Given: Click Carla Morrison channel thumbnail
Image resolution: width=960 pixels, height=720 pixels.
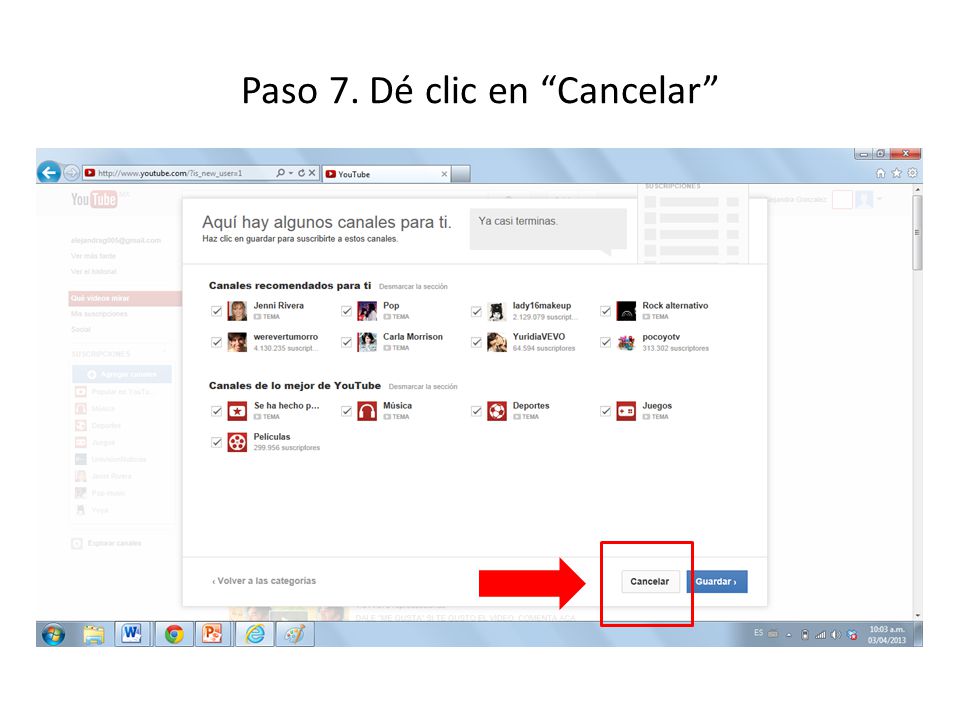Looking at the screenshot, I should (x=367, y=342).
